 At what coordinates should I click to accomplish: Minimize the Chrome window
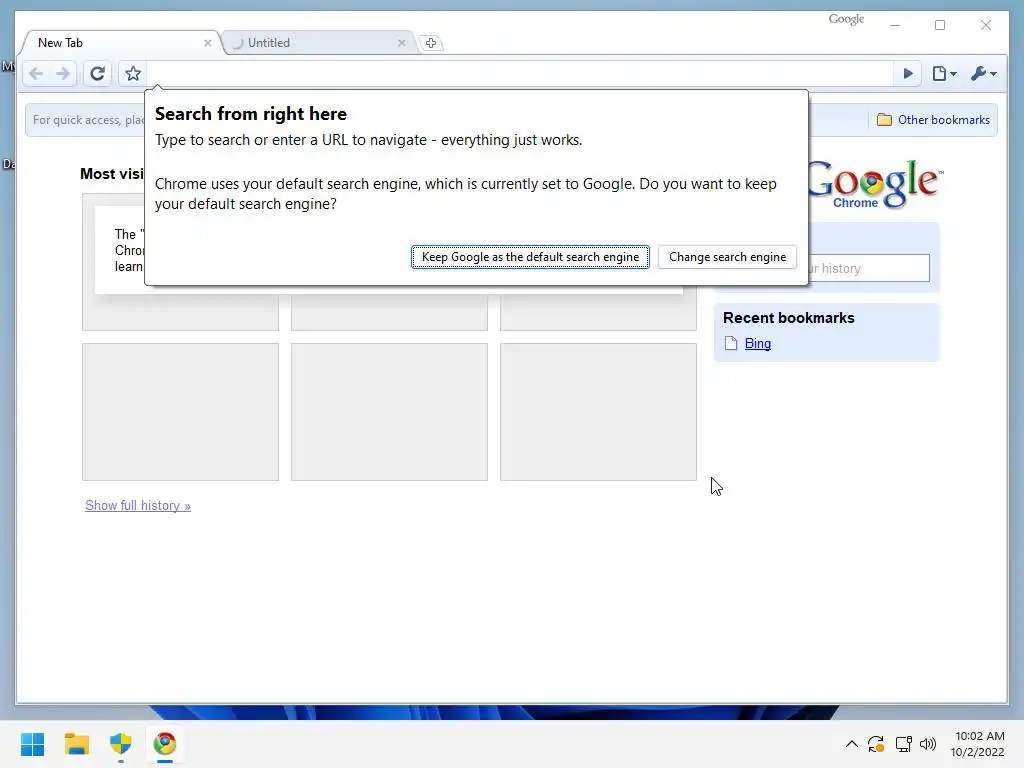[895, 25]
